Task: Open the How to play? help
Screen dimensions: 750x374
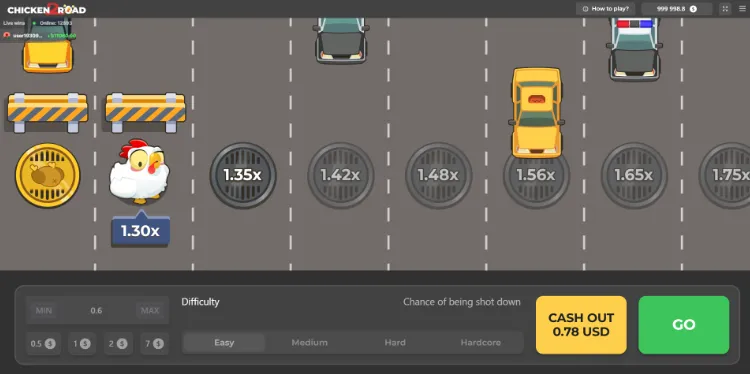Action: (x=605, y=9)
